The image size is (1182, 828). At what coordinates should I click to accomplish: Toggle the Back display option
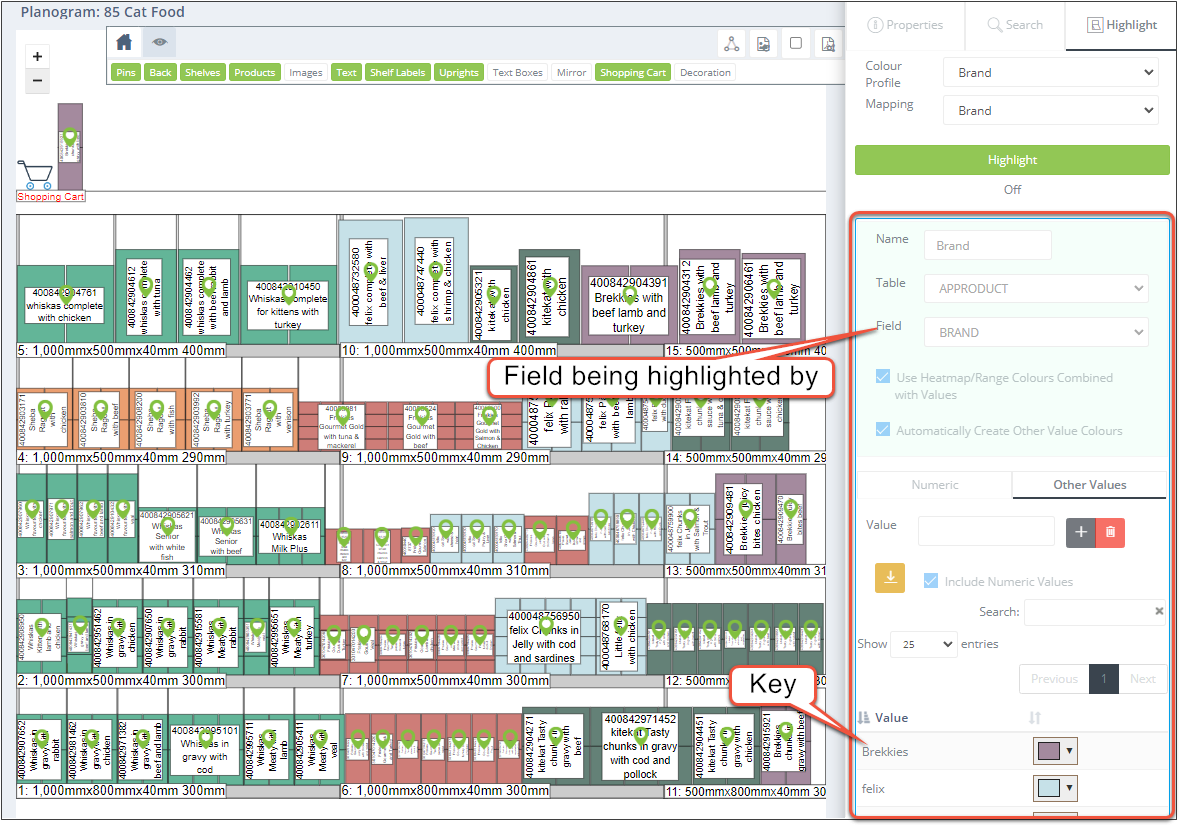(x=160, y=72)
